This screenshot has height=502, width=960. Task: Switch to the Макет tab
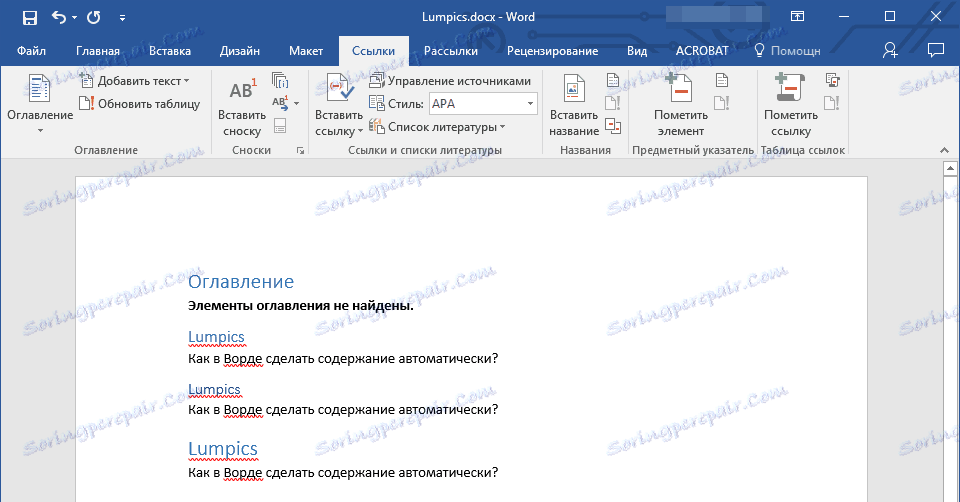pos(306,51)
